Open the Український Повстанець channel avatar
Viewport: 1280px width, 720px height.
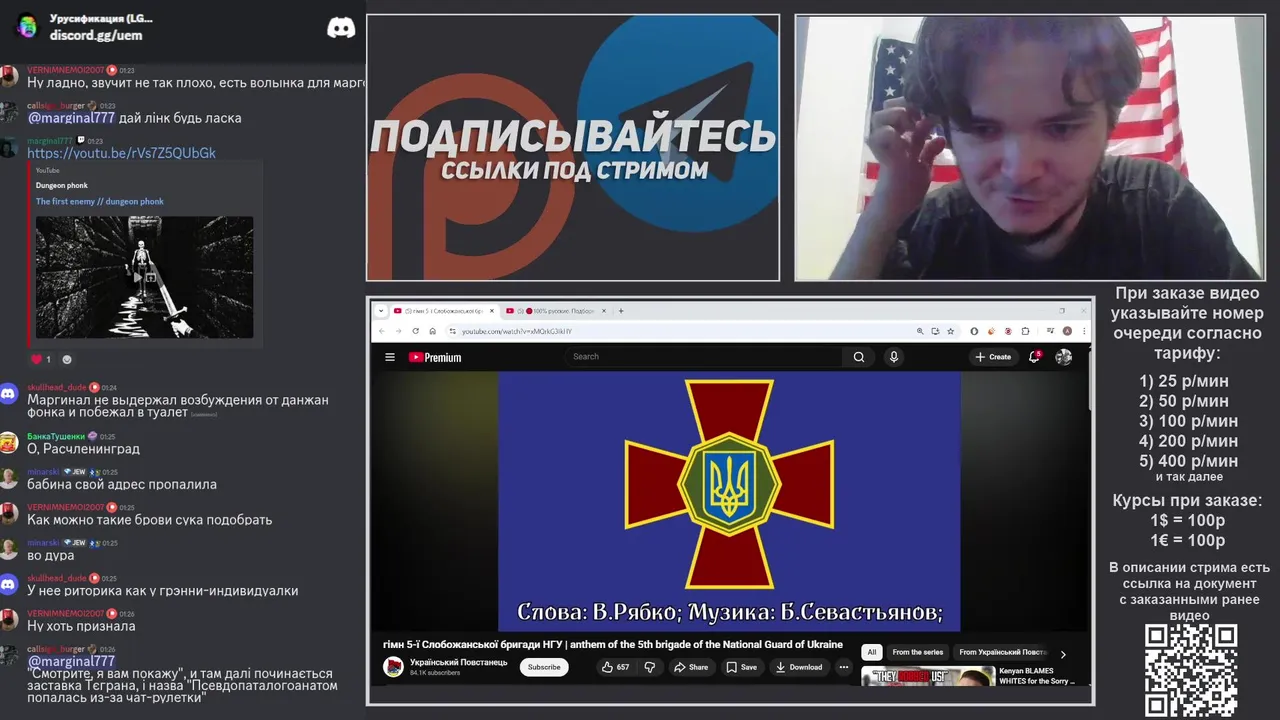pos(393,667)
